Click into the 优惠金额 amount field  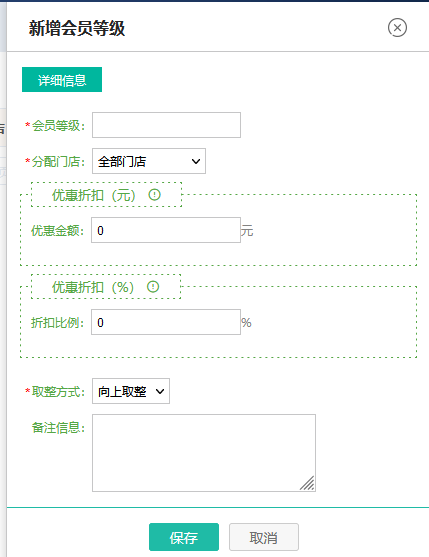point(166,230)
